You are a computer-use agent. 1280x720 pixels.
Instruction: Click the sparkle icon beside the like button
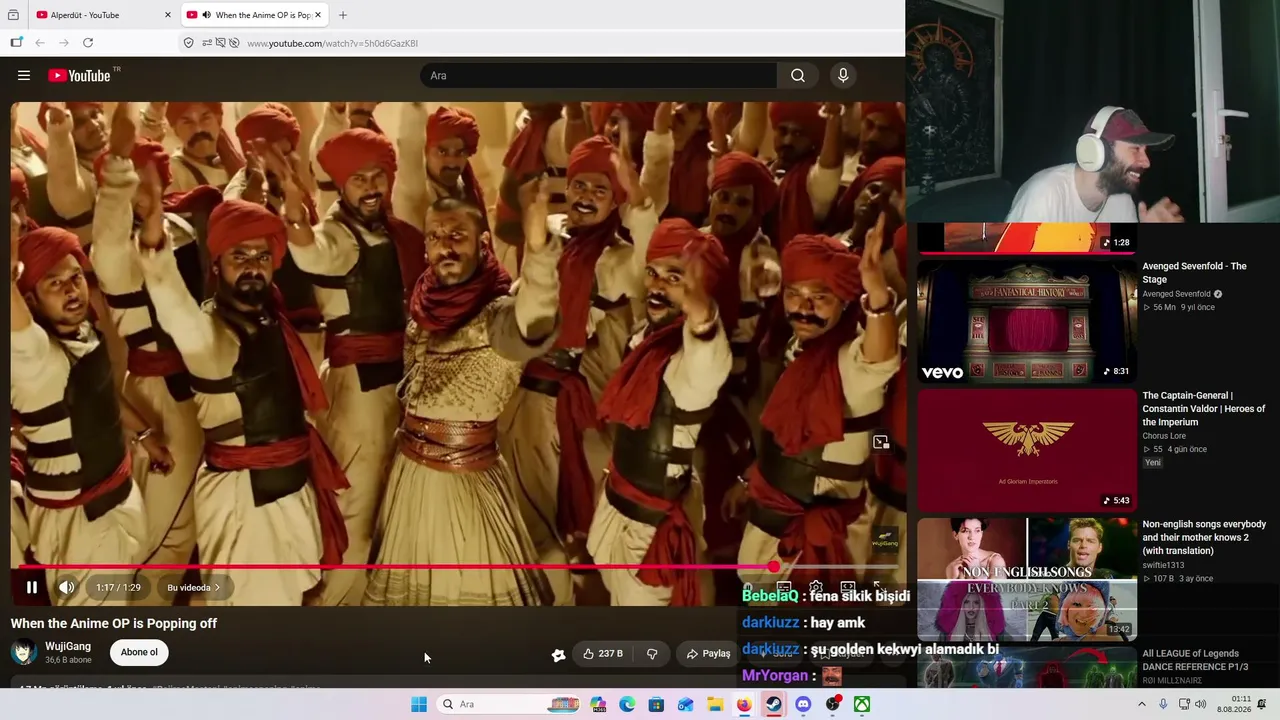click(558, 655)
